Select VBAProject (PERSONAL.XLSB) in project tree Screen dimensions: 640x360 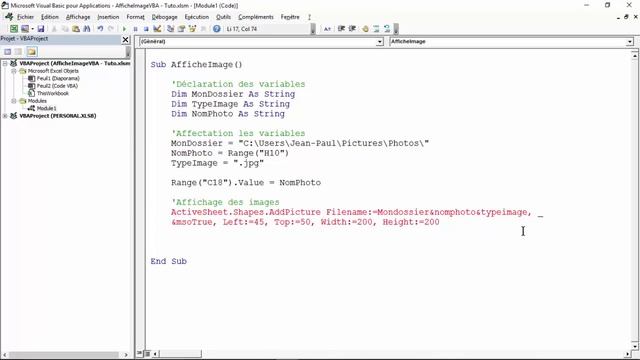click(58, 116)
